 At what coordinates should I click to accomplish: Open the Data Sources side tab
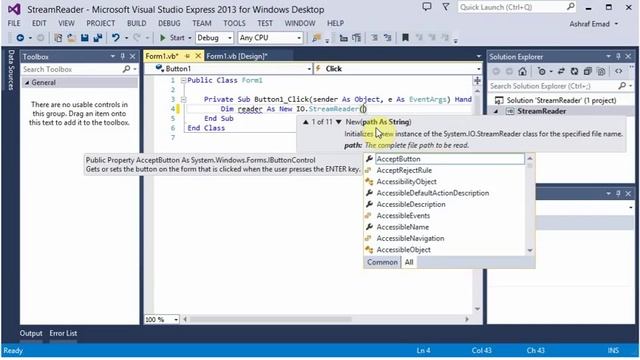tap(11, 70)
